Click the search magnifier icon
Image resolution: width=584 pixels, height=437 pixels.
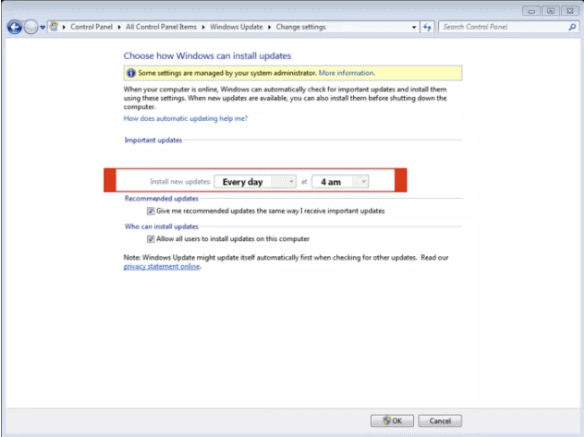[x=572, y=27]
